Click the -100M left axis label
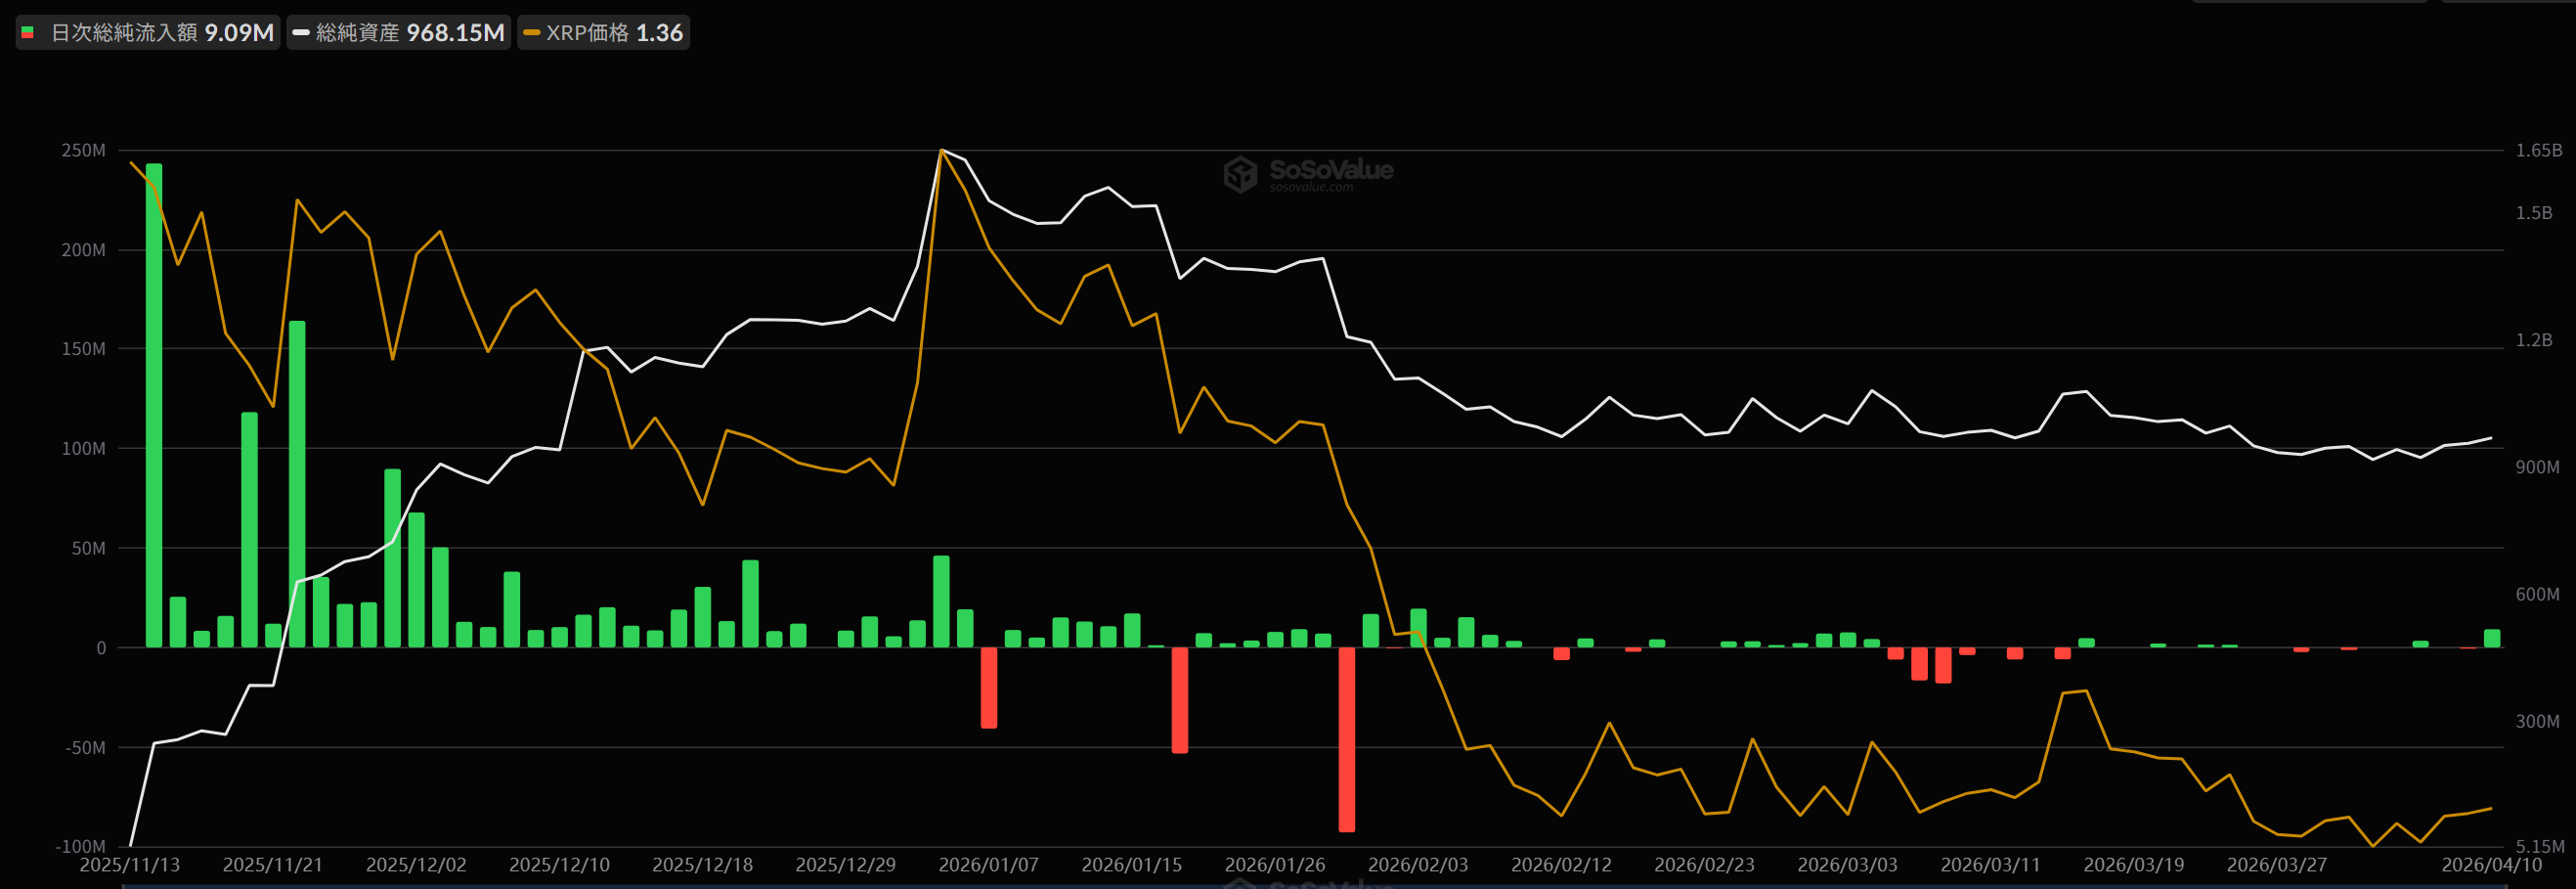Image resolution: width=2576 pixels, height=889 pixels. click(x=80, y=847)
